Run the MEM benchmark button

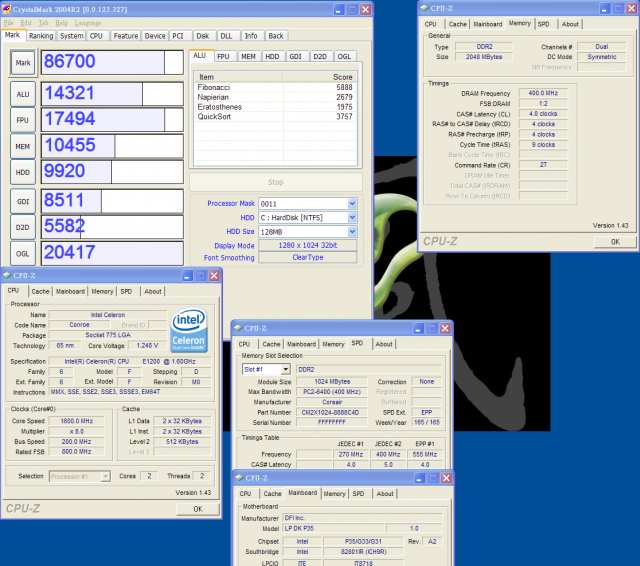click(23, 146)
